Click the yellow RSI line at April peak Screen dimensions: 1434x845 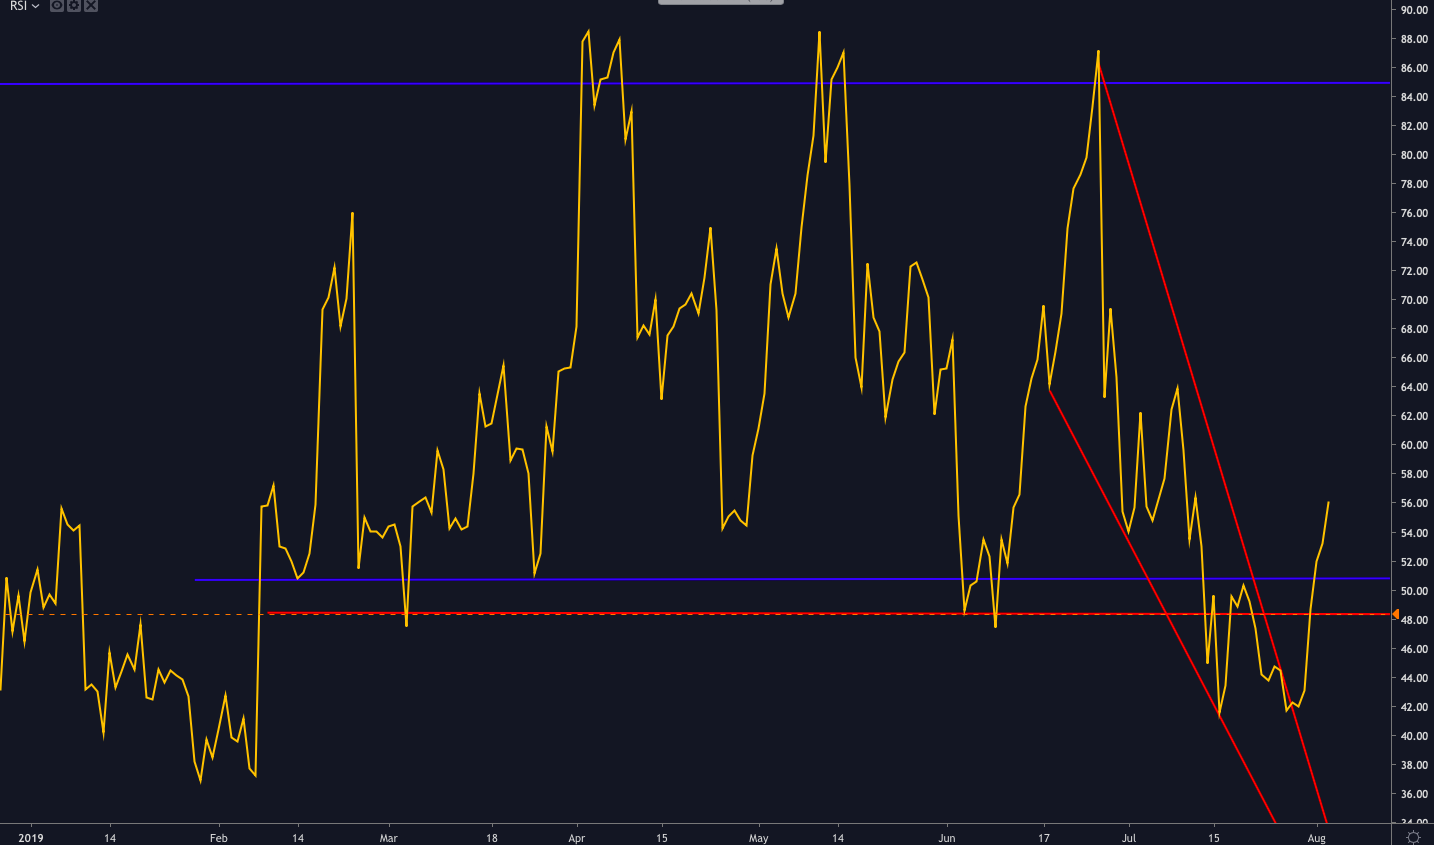click(588, 31)
